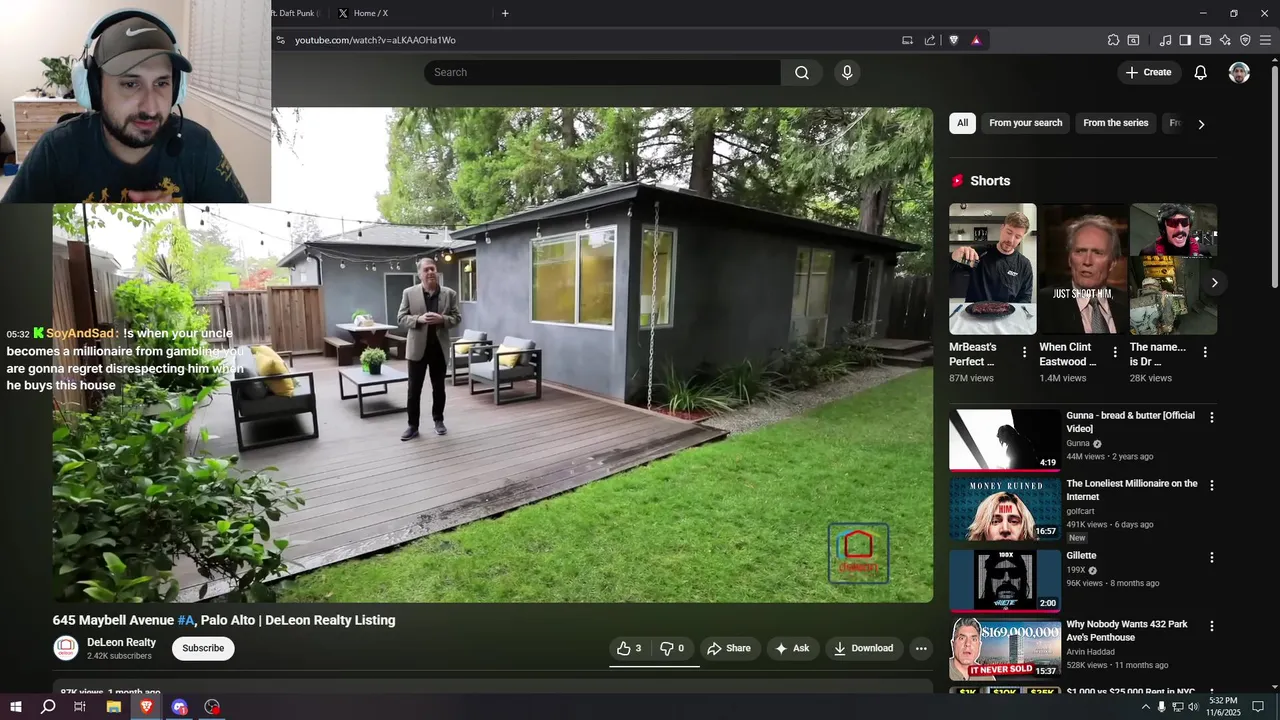Open options for The name is Dr short
Image resolution: width=1280 pixels, height=720 pixels.
pyautogui.click(x=1205, y=352)
